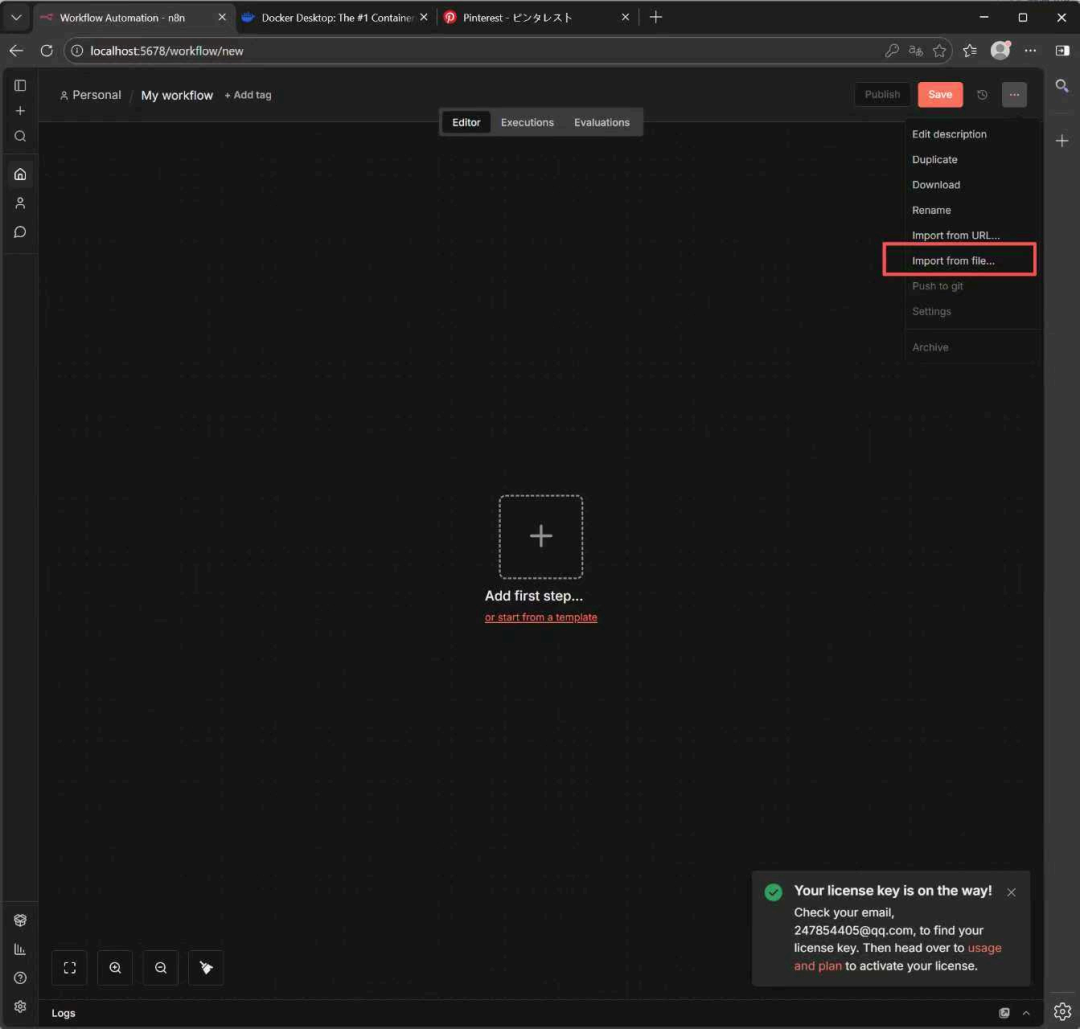Open the browser tab list dropdown

click(x=16, y=18)
